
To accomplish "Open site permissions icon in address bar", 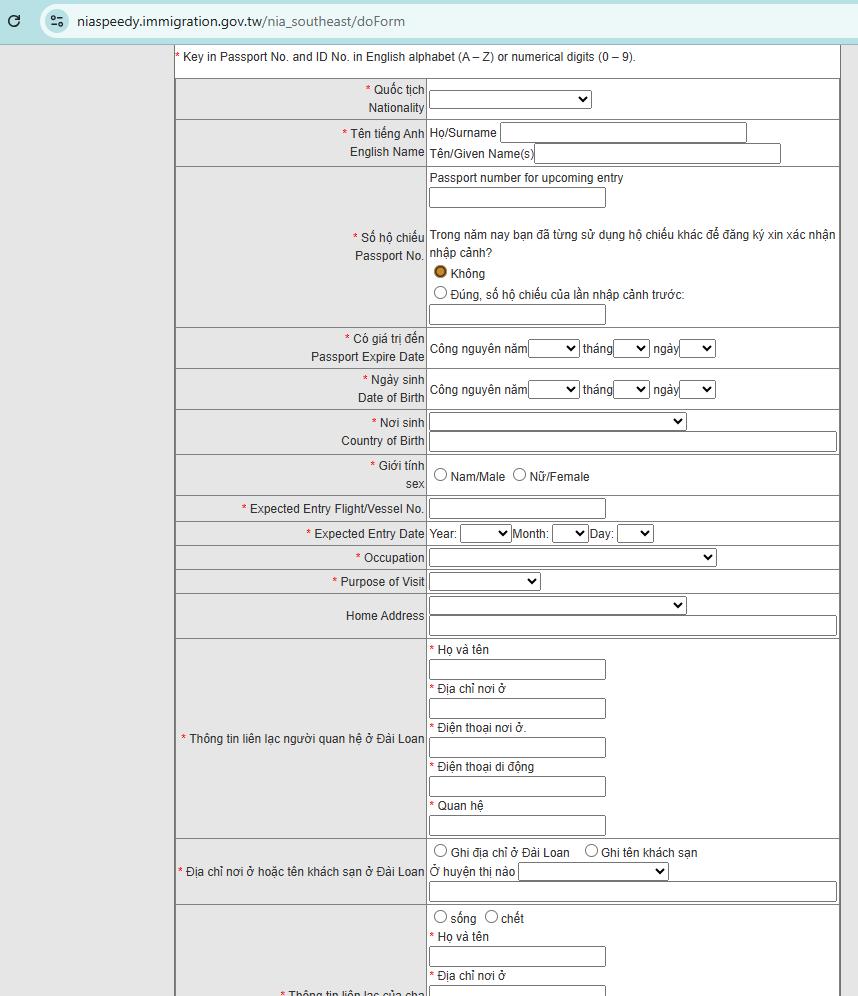I will pyautogui.click(x=60, y=20).
